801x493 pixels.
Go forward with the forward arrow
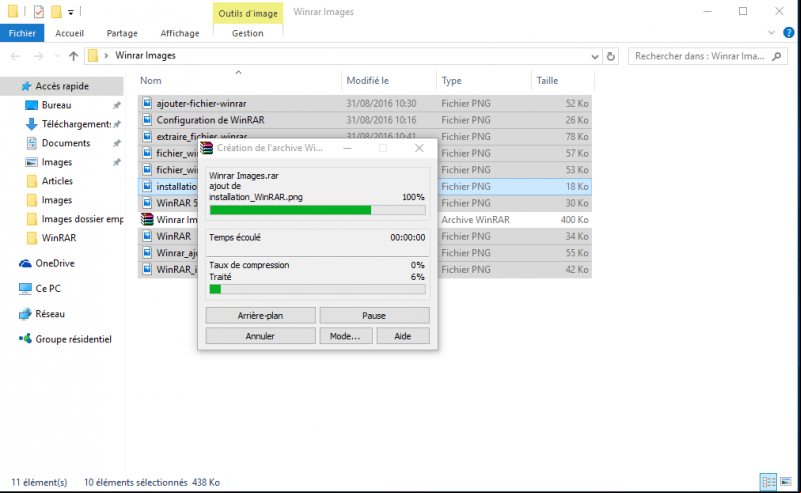pyautogui.click(x=38, y=56)
